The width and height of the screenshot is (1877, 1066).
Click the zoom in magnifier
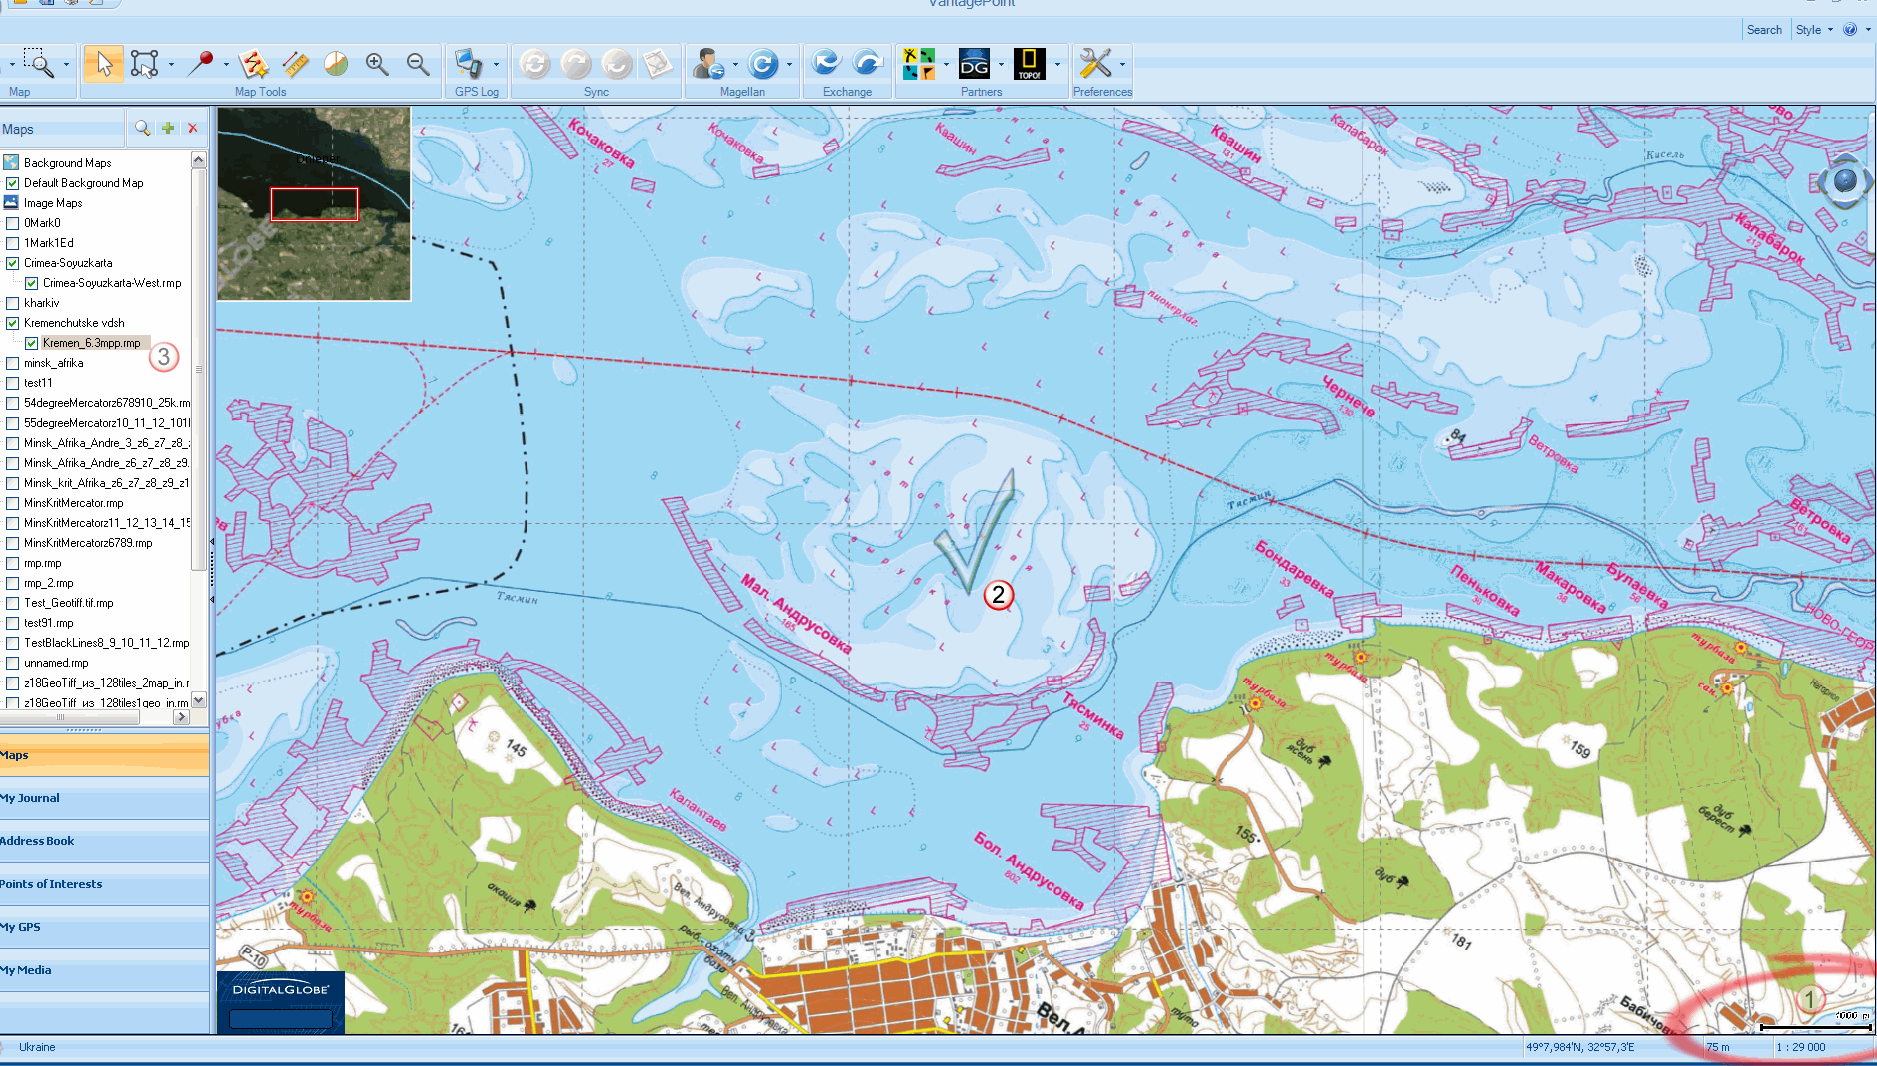377,65
